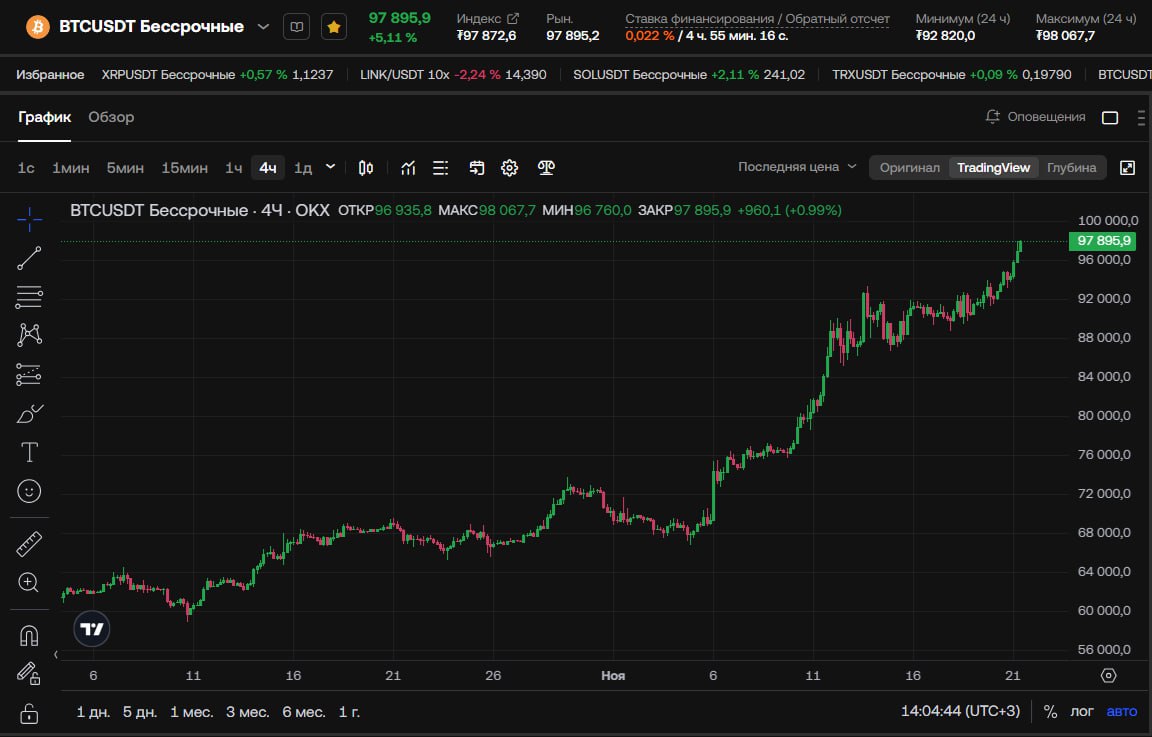This screenshot has width=1152, height=737.
Task: Toggle stay in drawing mode pencil-lock icon
Action: pyautogui.click(x=29, y=673)
